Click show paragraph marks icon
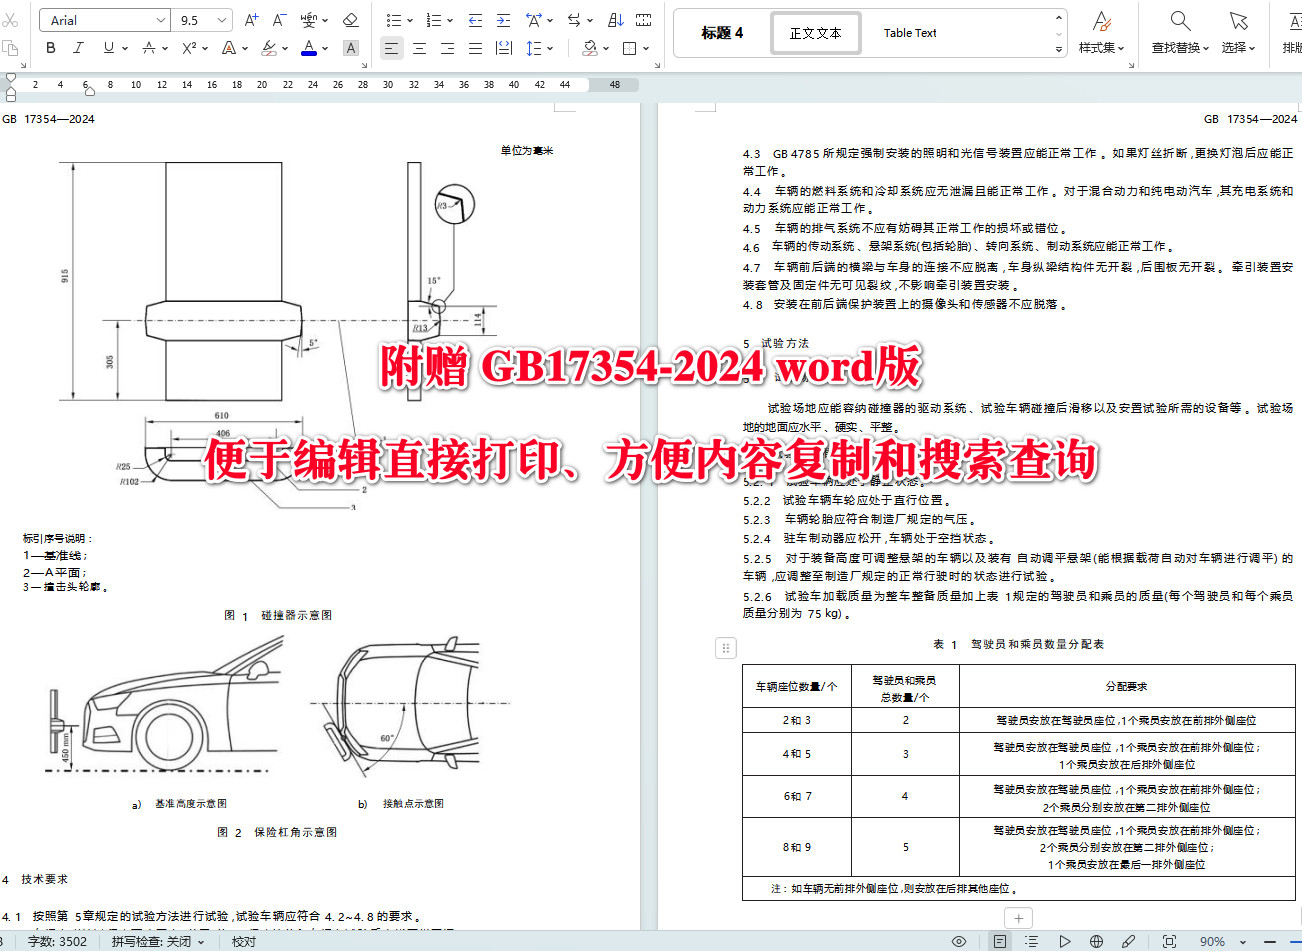The height and width of the screenshot is (951, 1302). pyautogui.click(x=644, y=20)
